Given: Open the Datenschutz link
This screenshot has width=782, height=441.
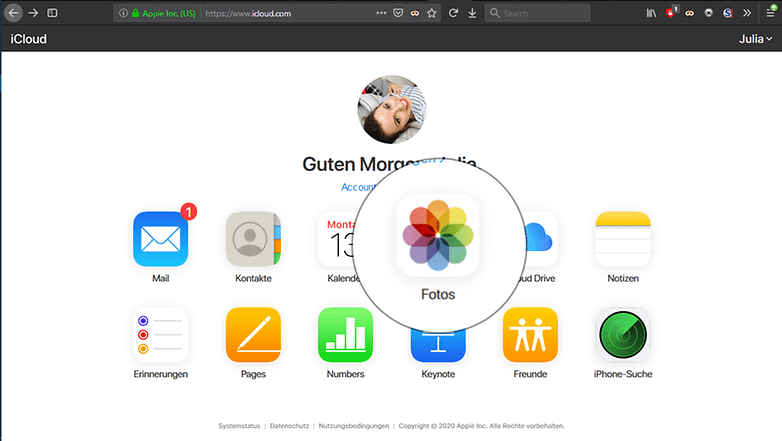Looking at the screenshot, I should (289, 426).
